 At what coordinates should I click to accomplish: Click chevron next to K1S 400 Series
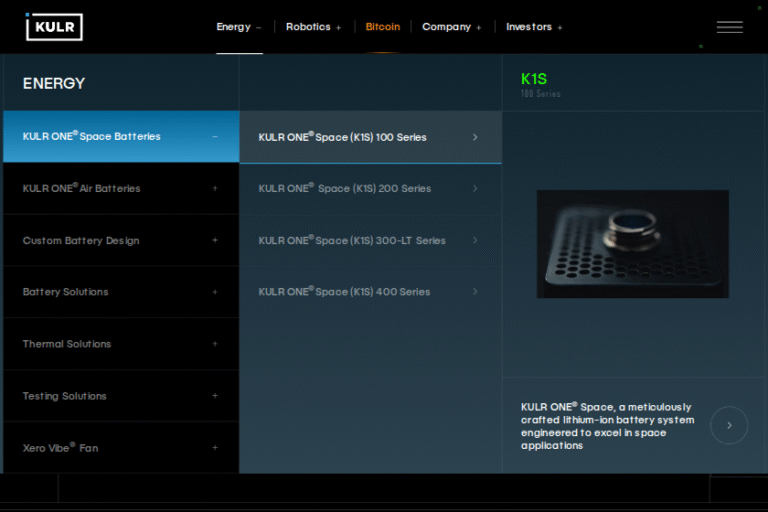click(475, 292)
